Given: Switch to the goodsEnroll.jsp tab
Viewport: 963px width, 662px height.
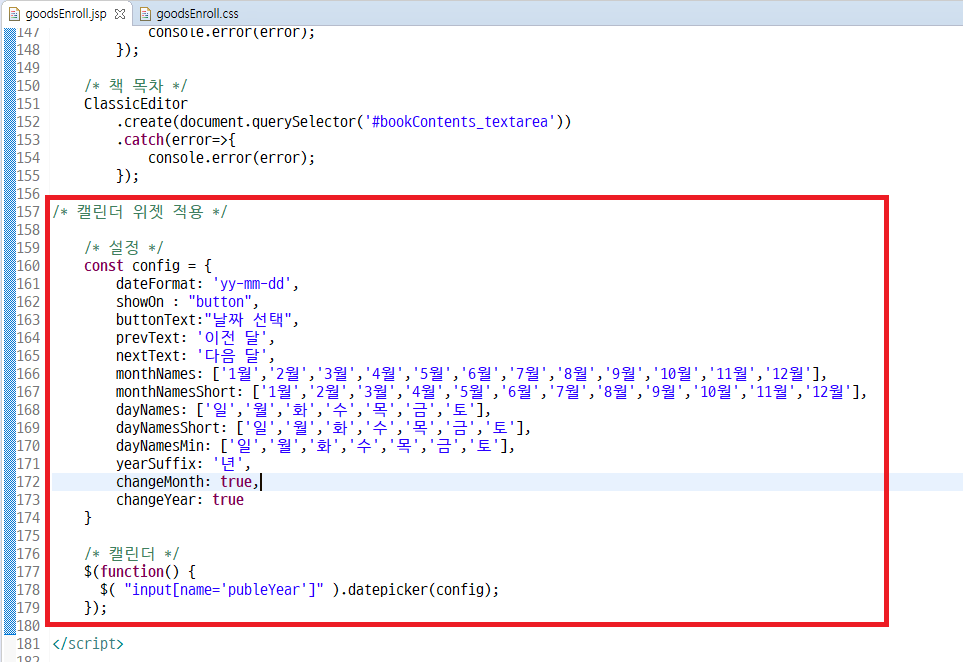Looking at the screenshot, I should [66, 14].
